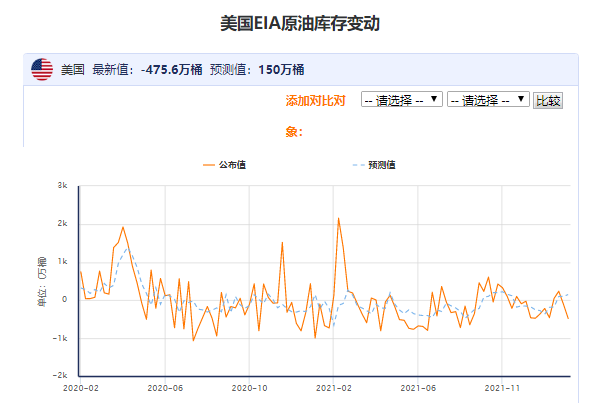Click the 2020-02 x-axis label

tap(81, 388)
